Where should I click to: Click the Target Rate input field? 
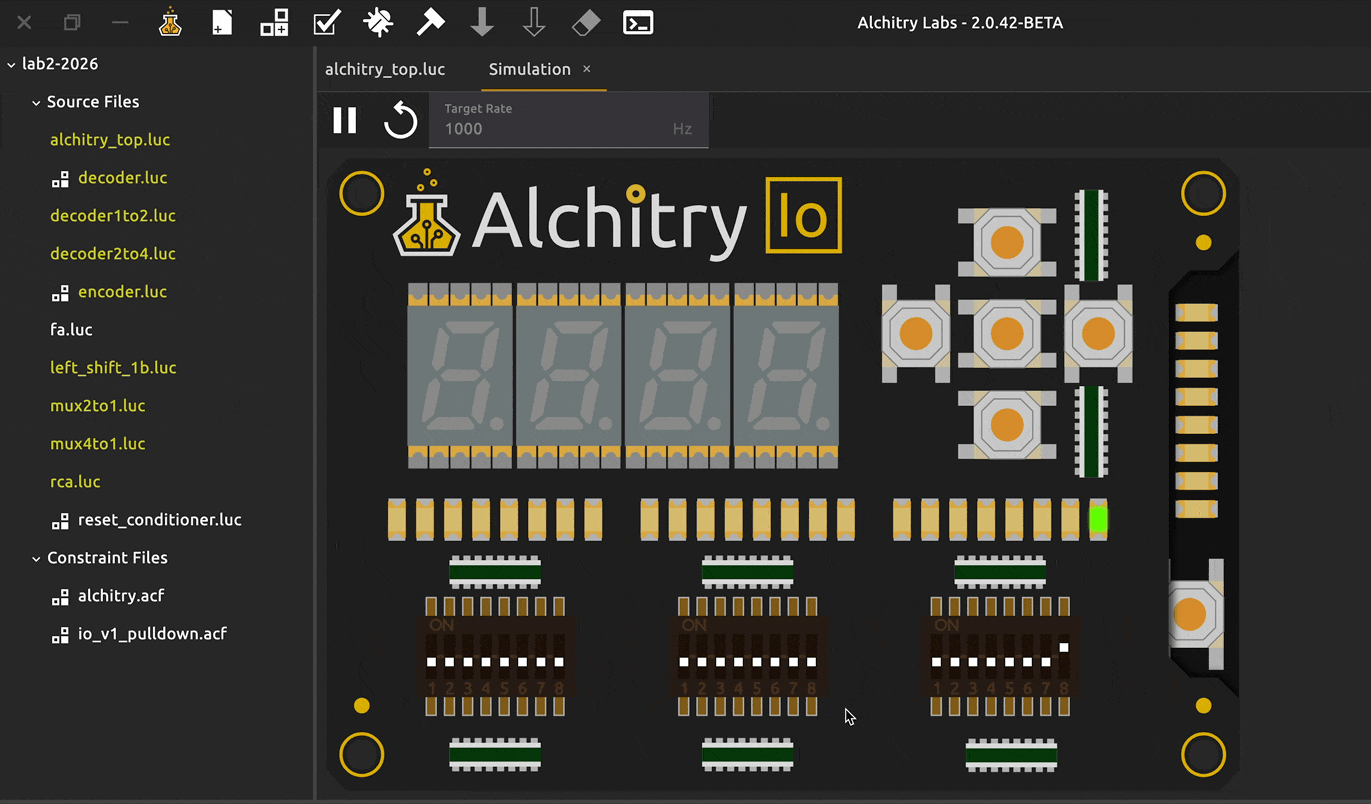[555, 128]
